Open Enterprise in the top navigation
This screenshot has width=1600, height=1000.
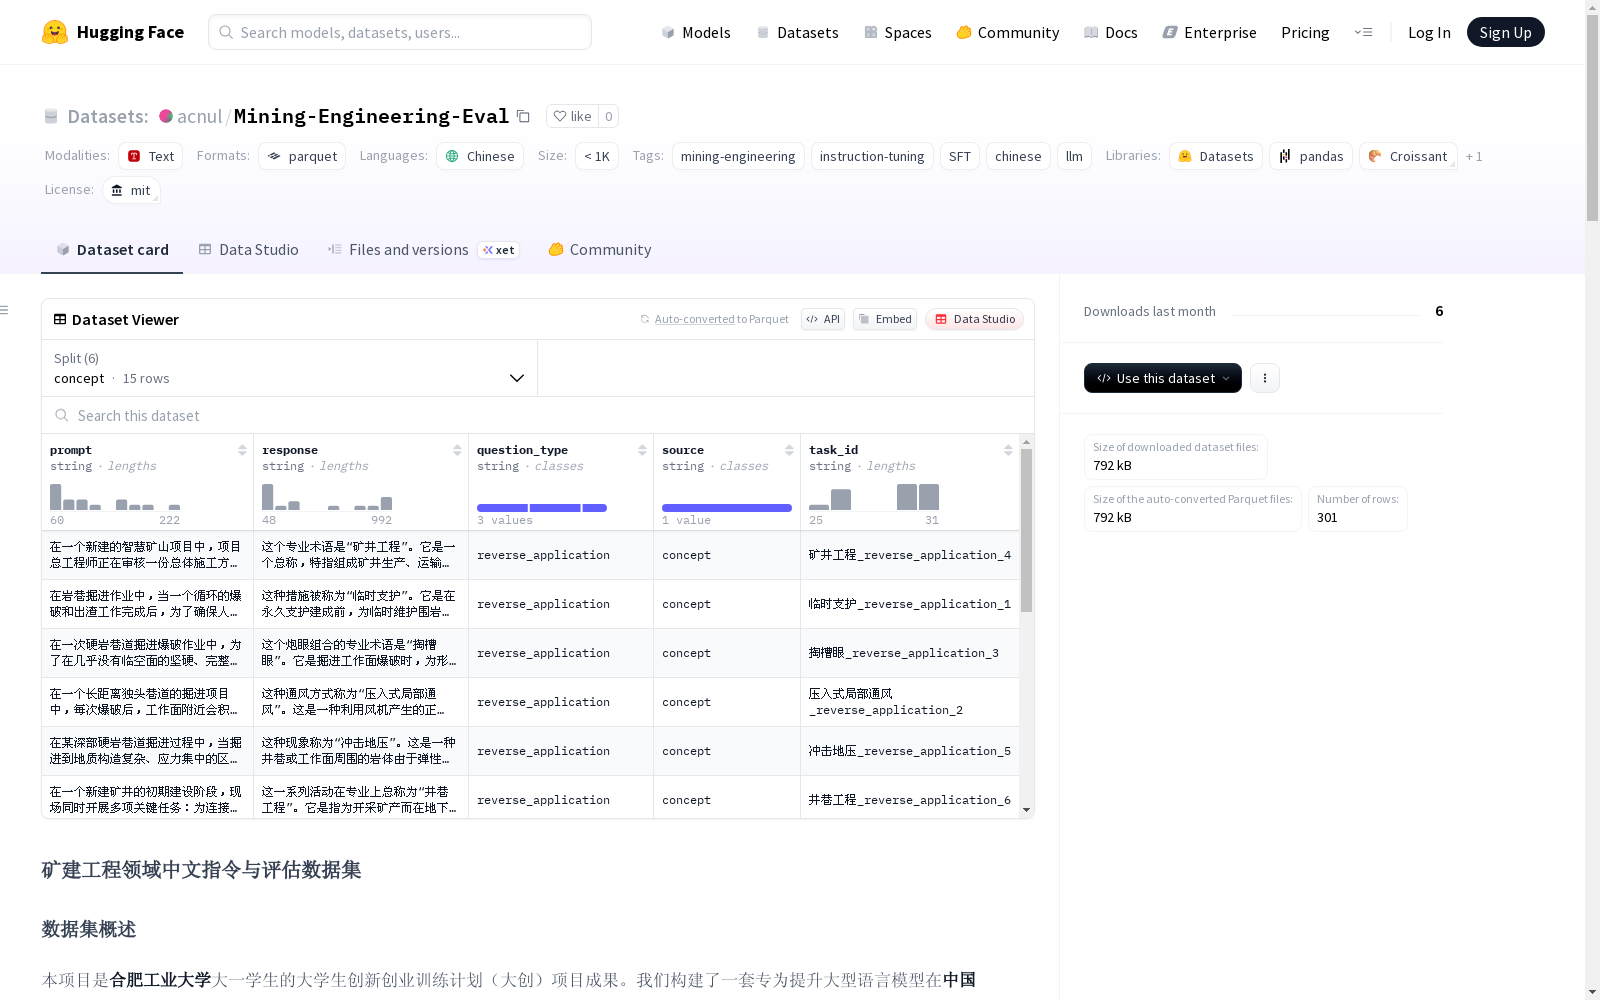(x=1210, y=32)
